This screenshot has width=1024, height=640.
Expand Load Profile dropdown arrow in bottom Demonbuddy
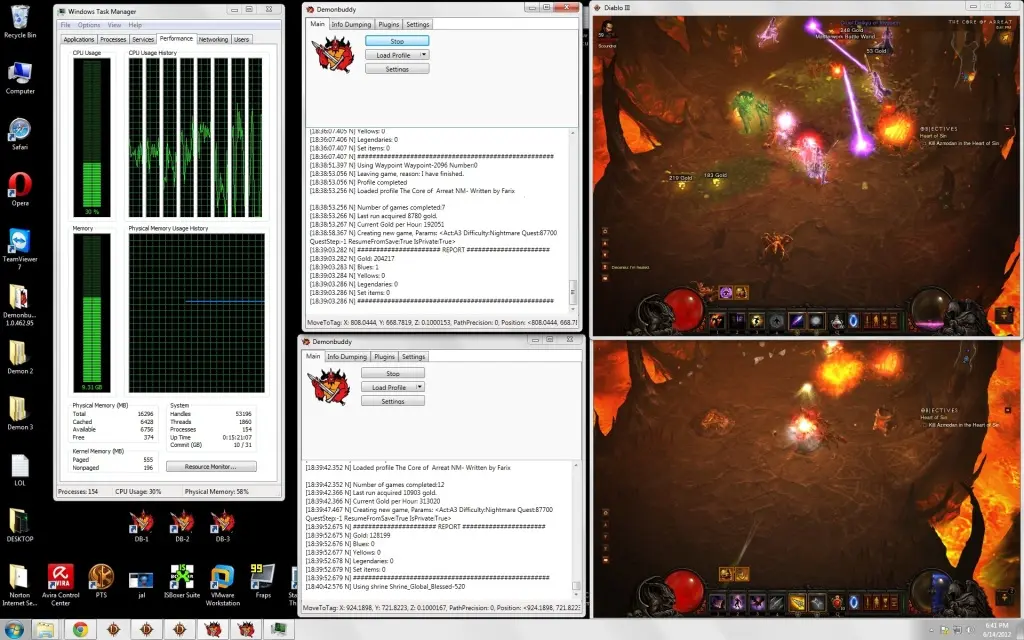point(420,387)
